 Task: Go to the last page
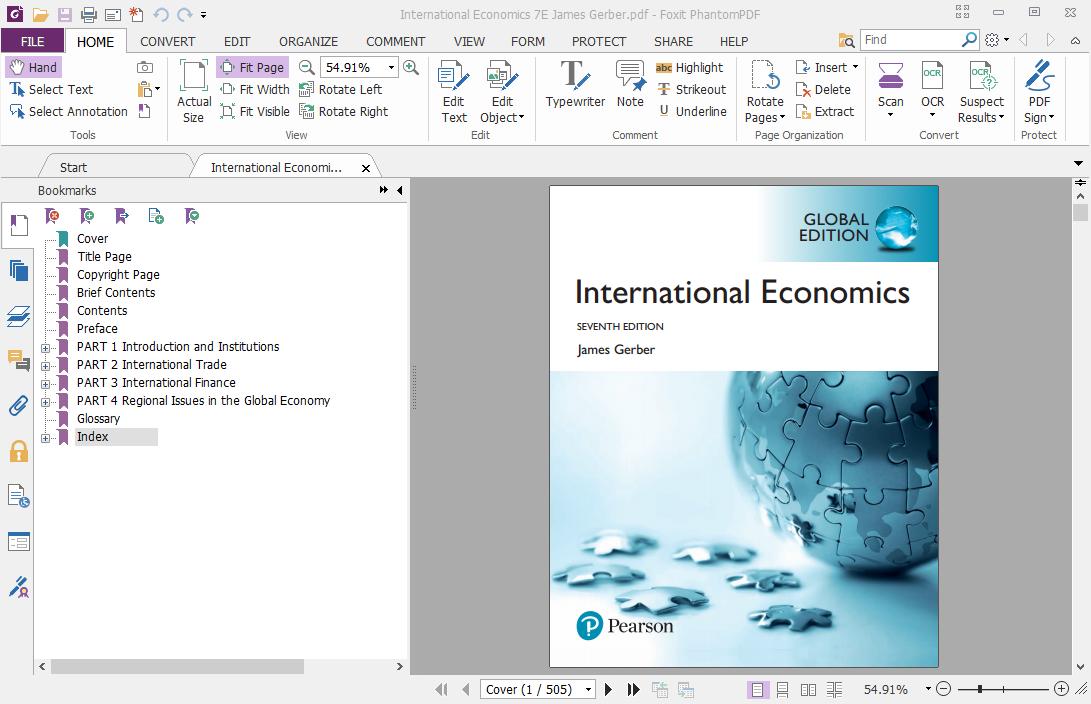pos(633,689)
